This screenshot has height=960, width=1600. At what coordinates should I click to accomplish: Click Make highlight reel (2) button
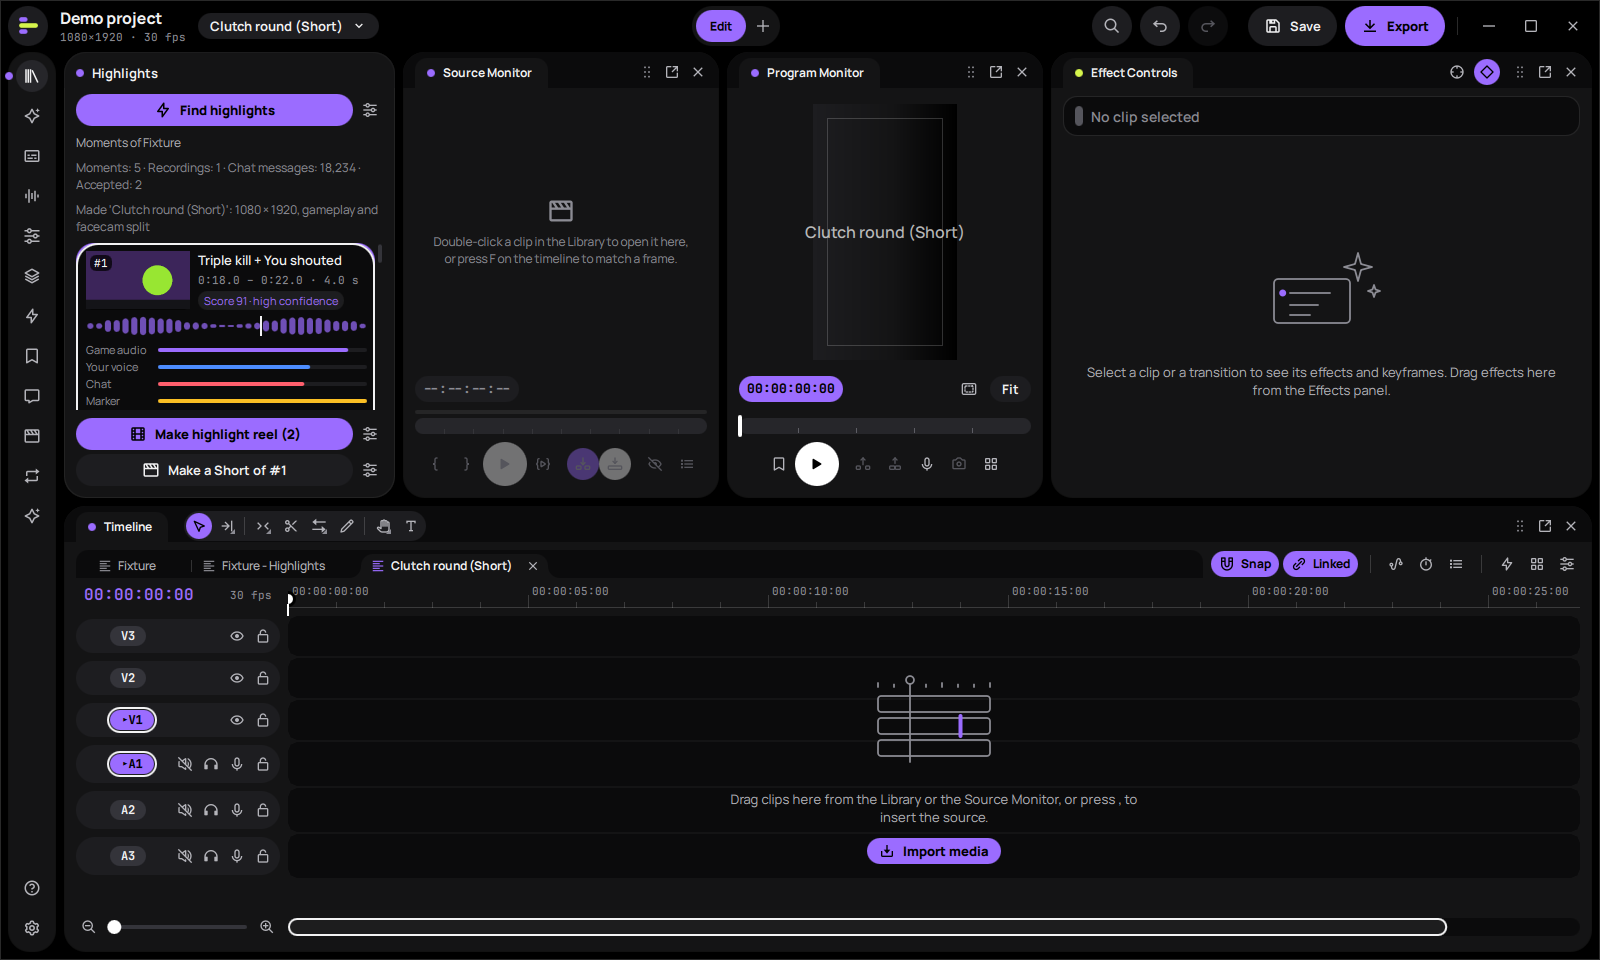(214, 434)
